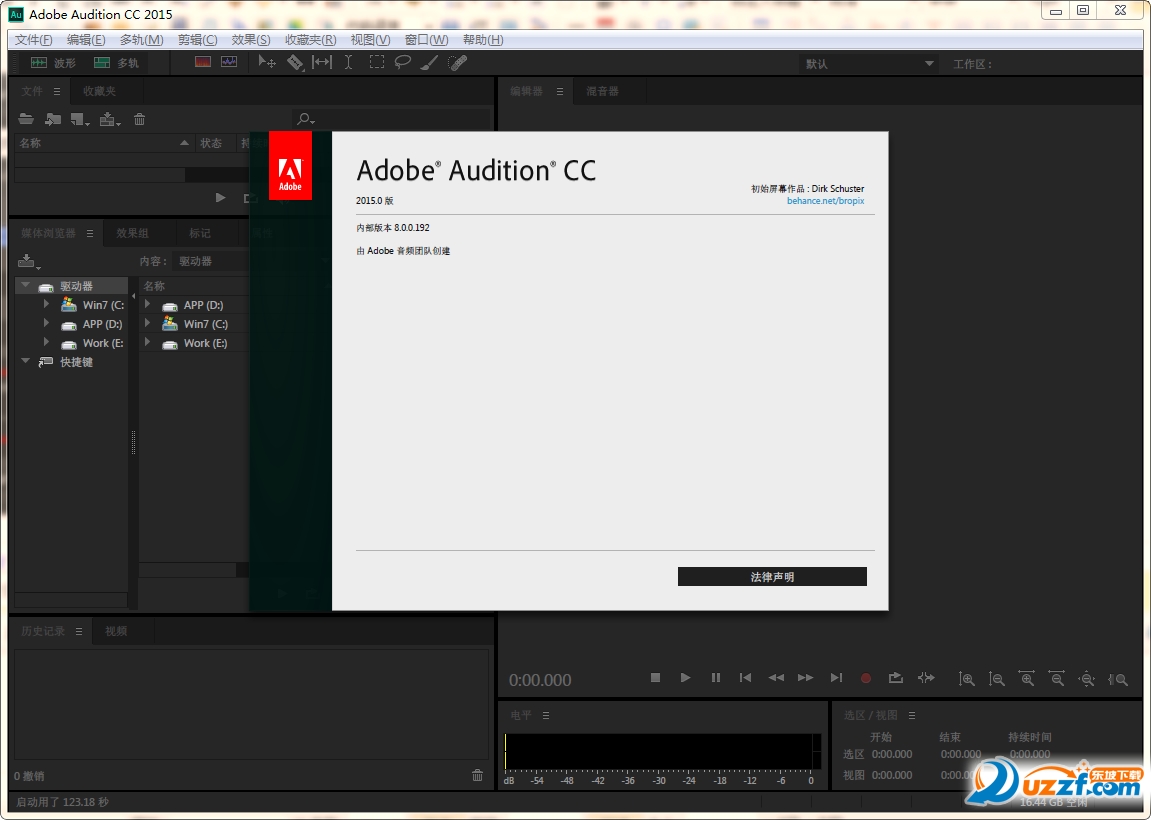
Task: Expand Work (E: in the left tree
Action: [46, 342]
